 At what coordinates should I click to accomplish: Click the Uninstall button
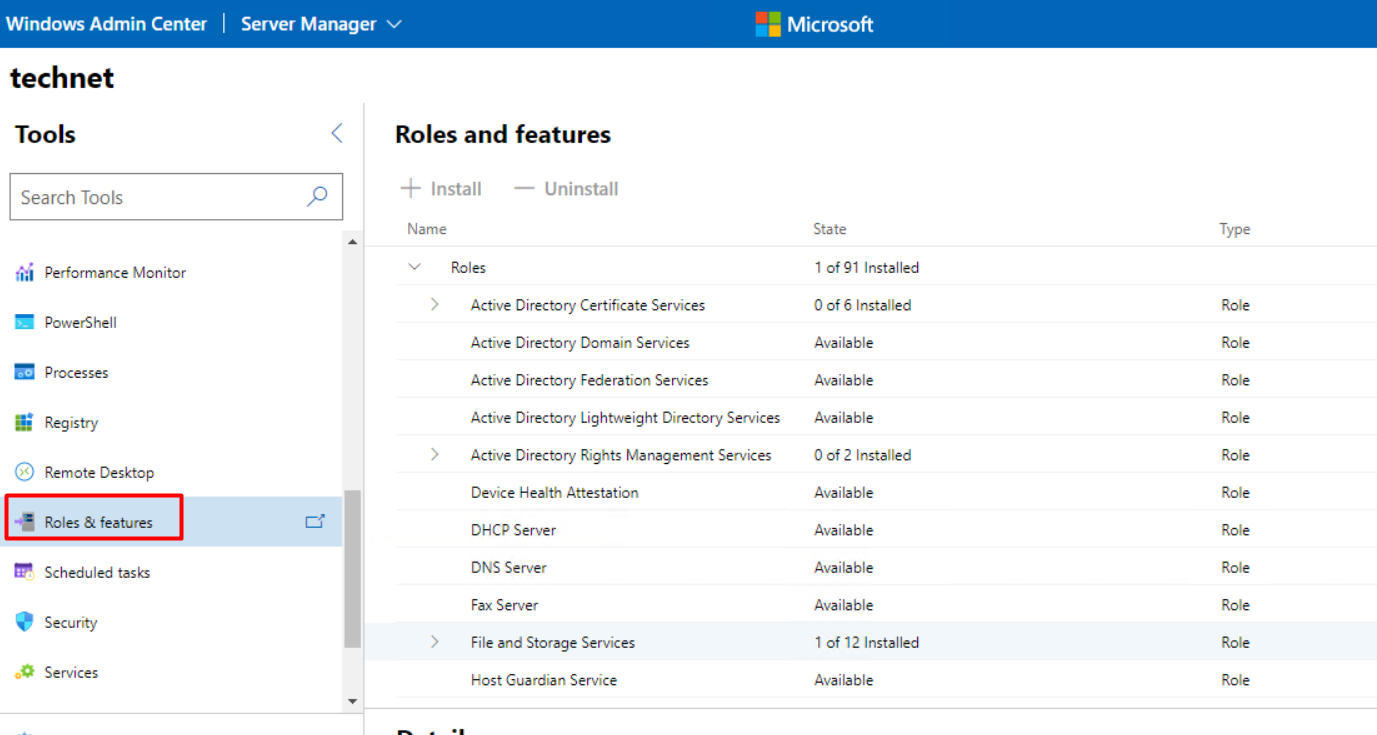tap(565, 188)
